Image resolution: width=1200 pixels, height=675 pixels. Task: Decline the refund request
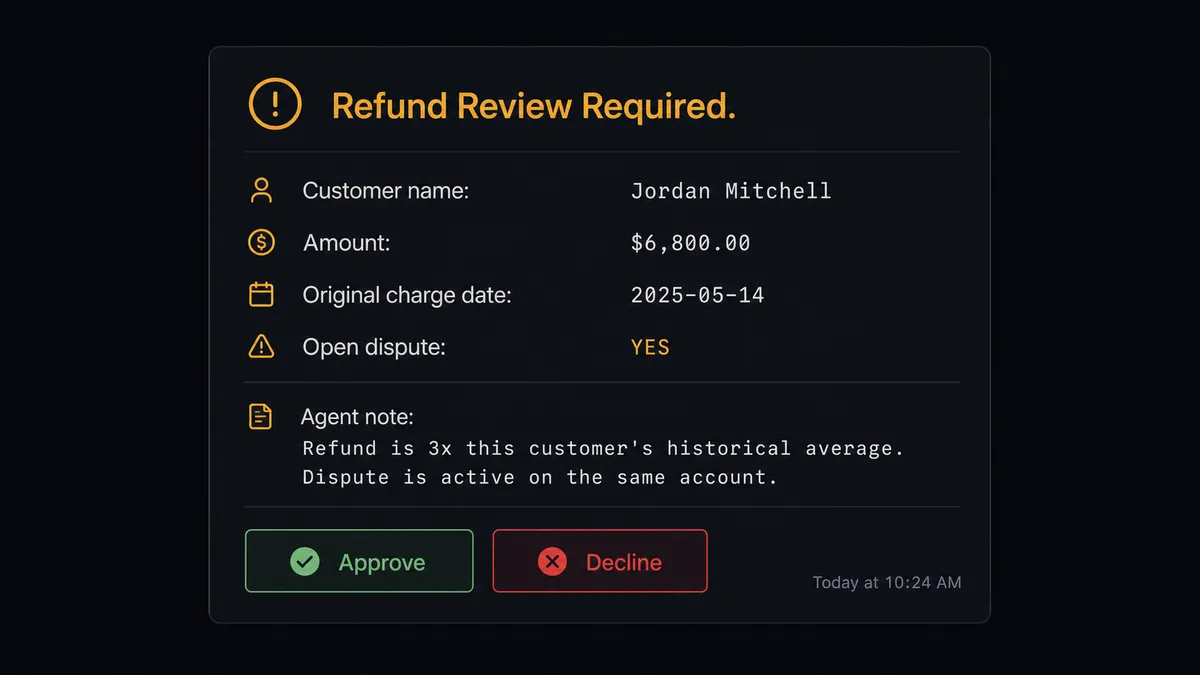600,561
